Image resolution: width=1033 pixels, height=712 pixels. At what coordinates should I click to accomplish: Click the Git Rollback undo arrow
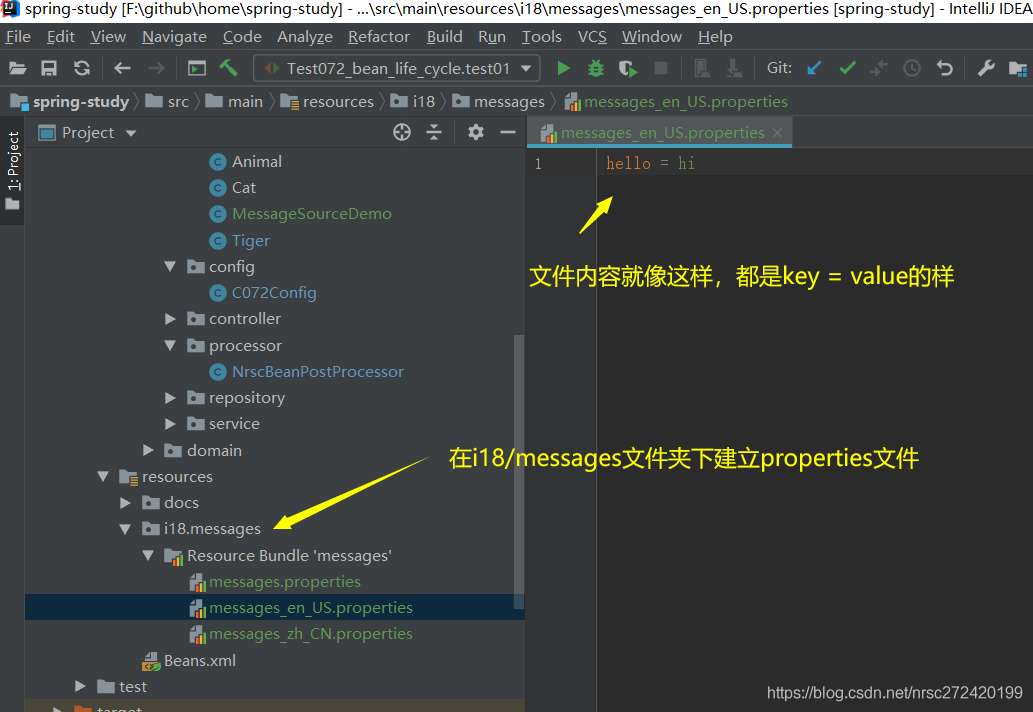point(945,68)
